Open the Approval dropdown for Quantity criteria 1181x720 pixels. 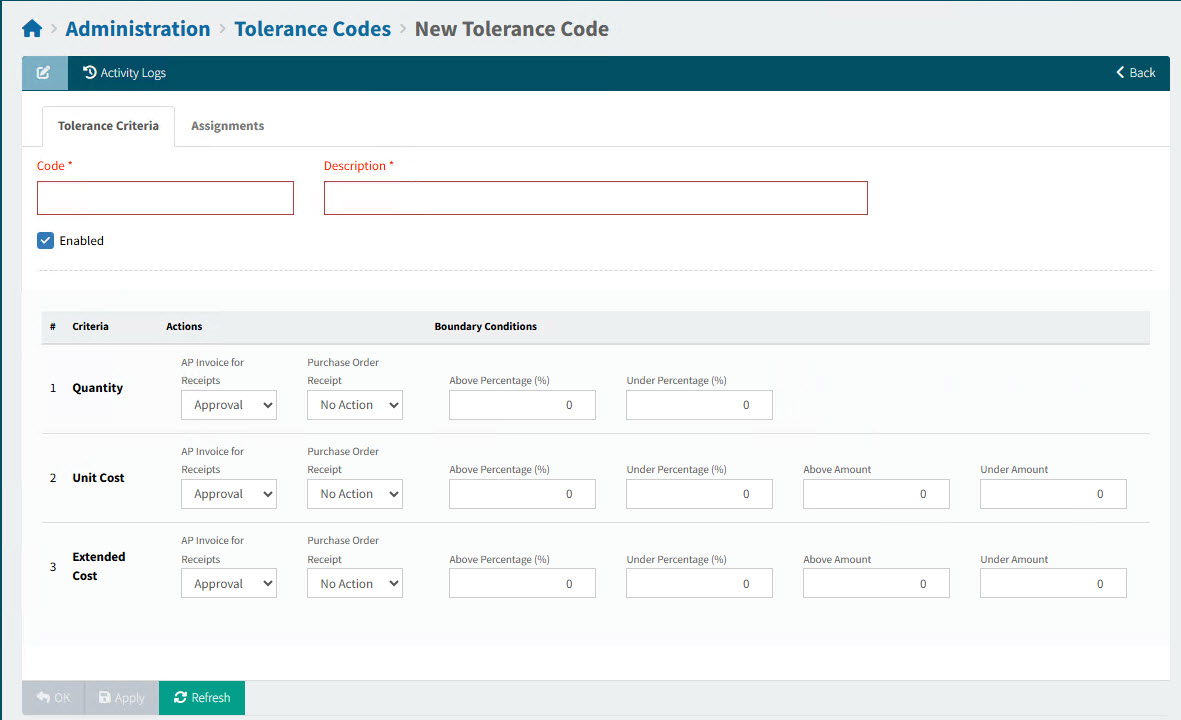(x=229, y=405)
